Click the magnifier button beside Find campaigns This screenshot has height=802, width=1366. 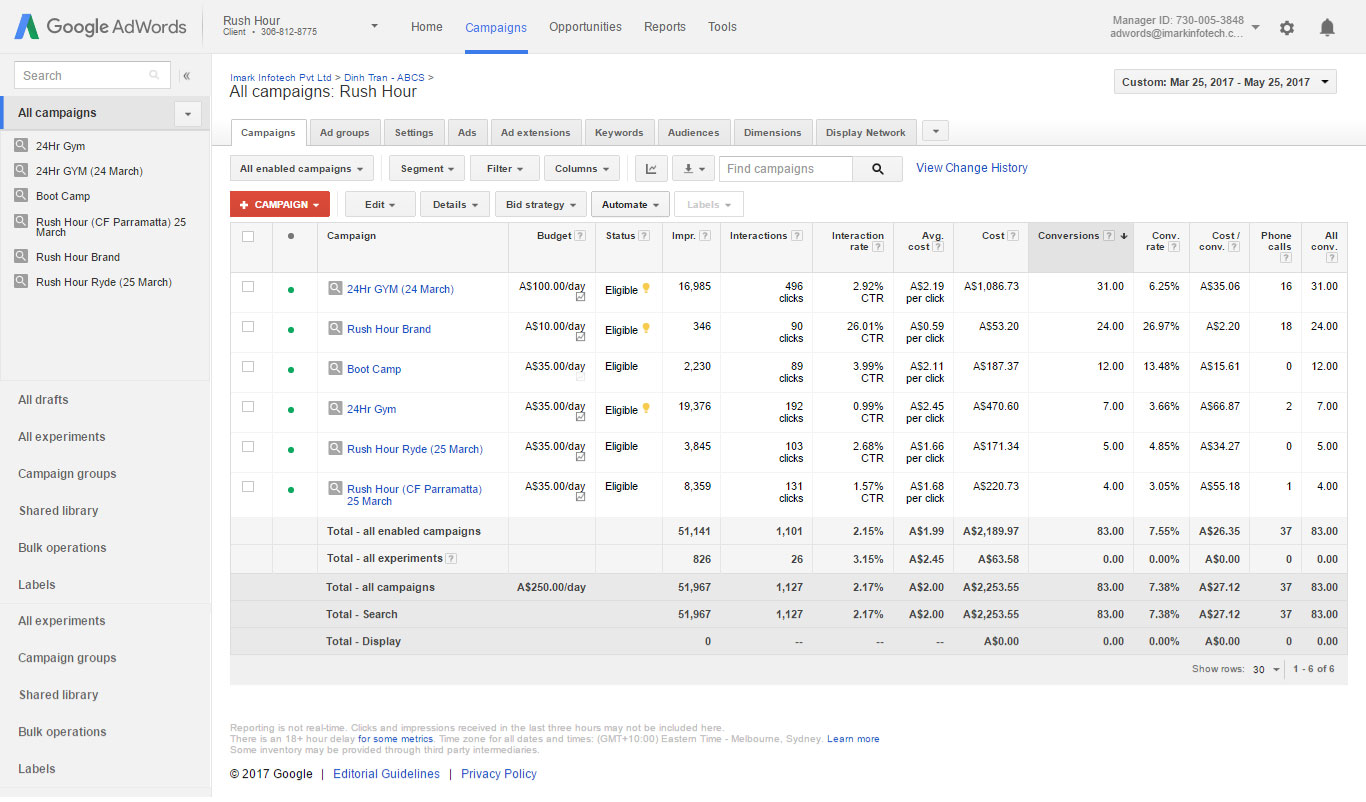(x=877, y=169)
